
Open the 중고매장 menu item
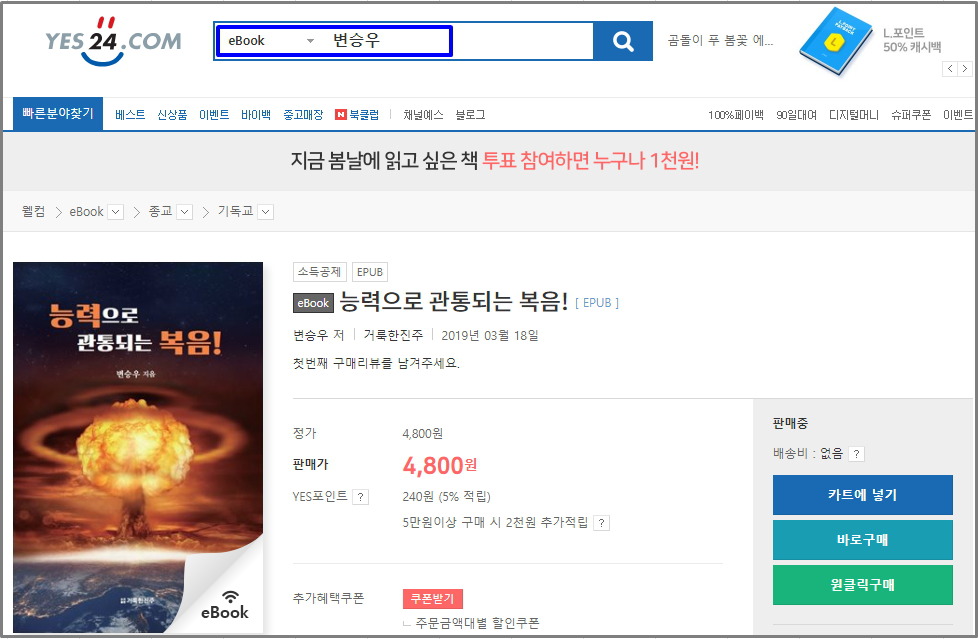pos(303,115)
